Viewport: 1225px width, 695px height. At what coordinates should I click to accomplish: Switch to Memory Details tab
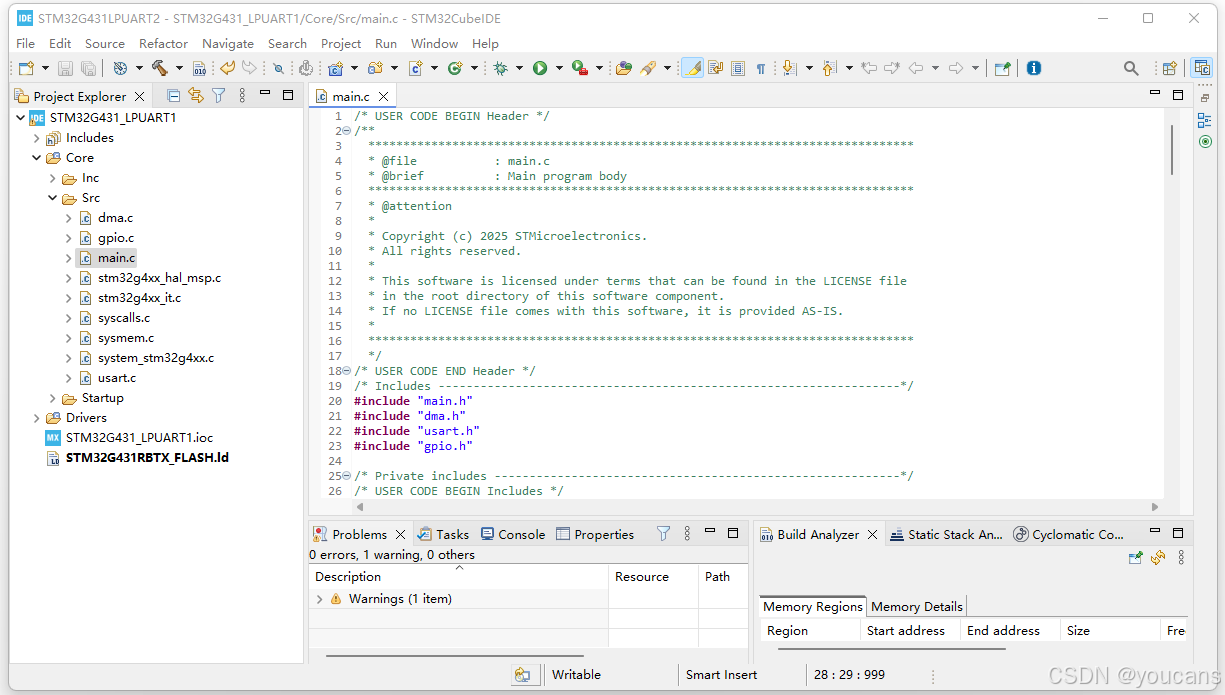tap(916, 606)
